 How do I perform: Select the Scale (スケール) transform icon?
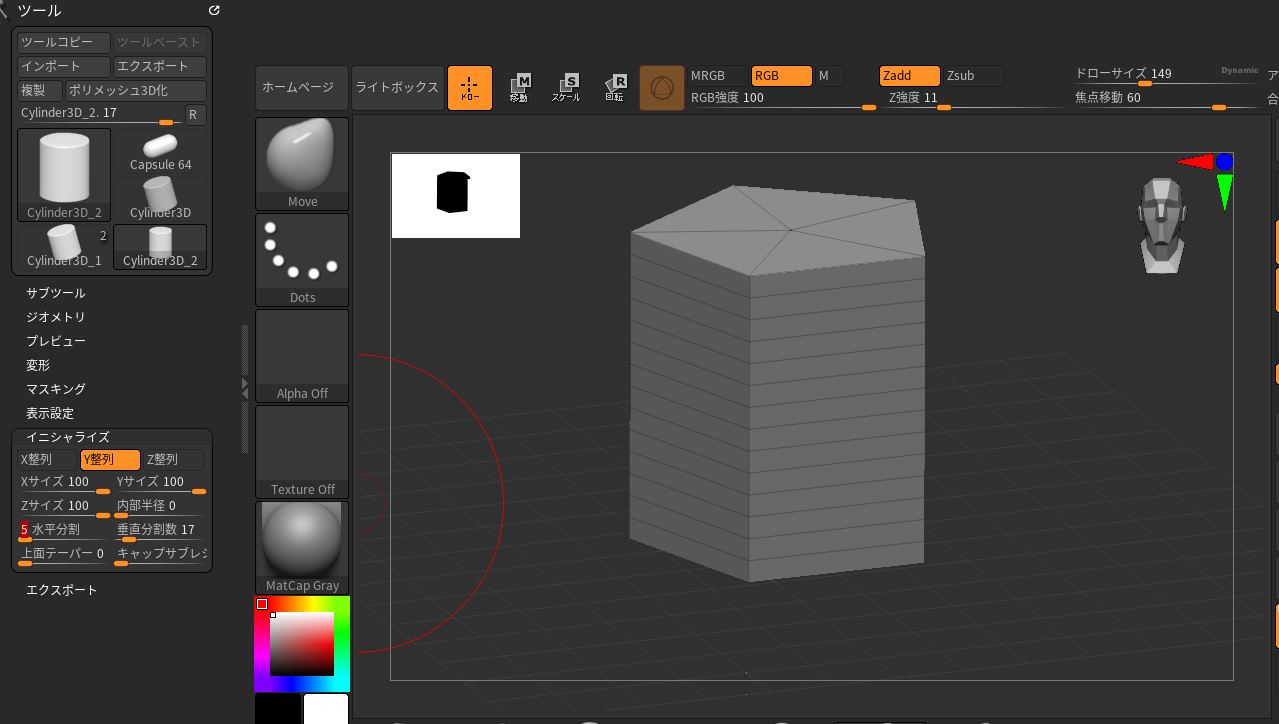[x=567, y=88]
